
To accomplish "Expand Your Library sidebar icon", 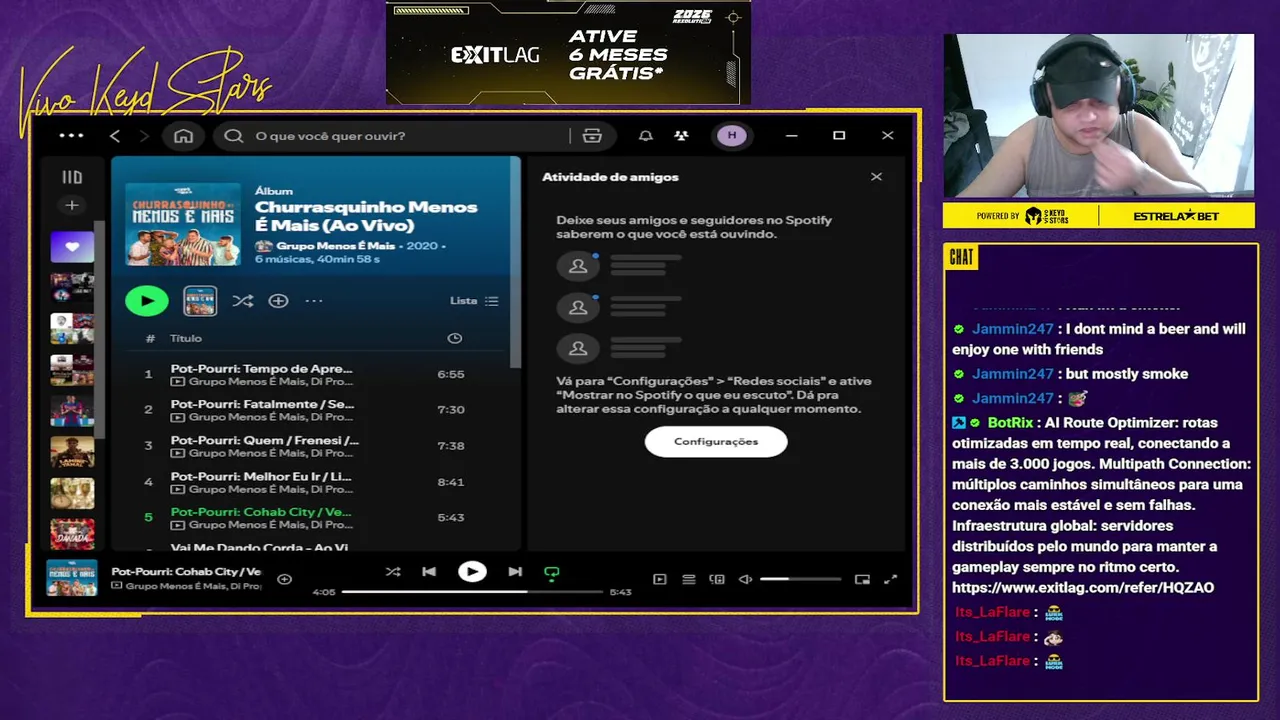I will click(x=72, y=177).
